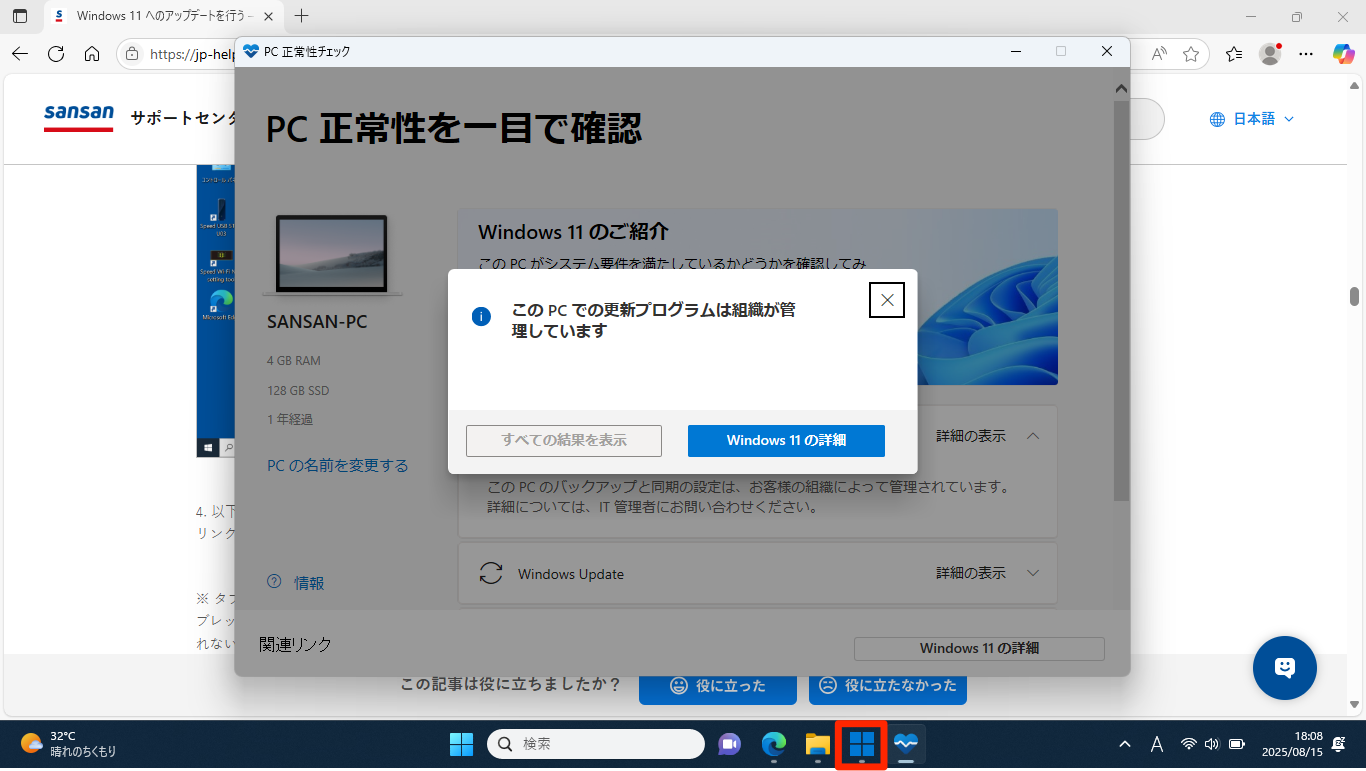1366x771 pixels.
Task: Add page to favorites with star icon
Action: point(1190,54)
